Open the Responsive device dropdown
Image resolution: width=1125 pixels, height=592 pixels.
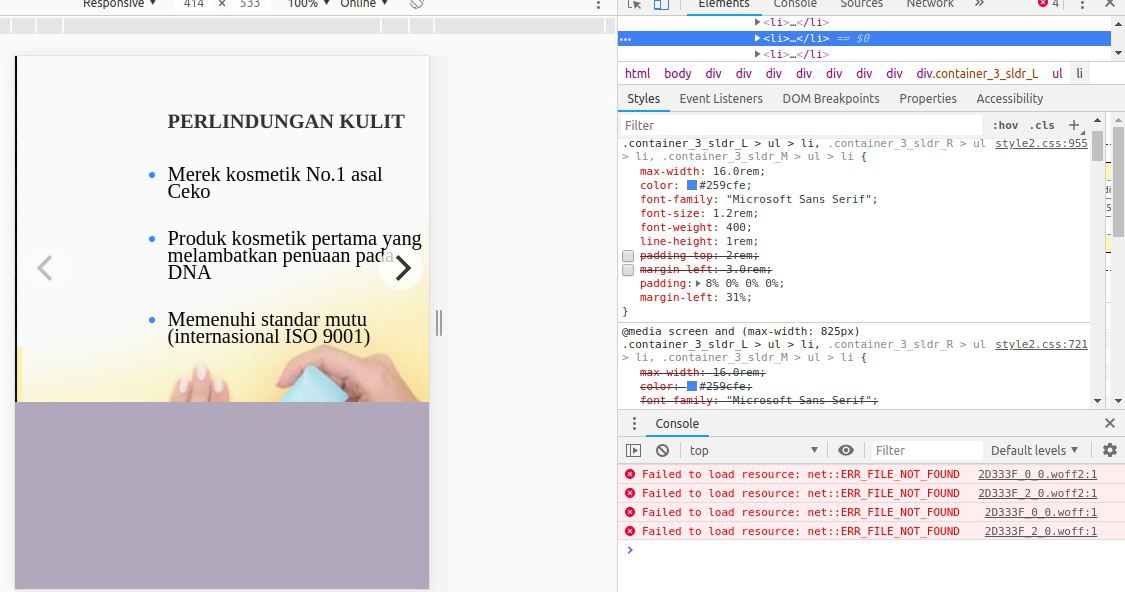[x=119, y=4]
